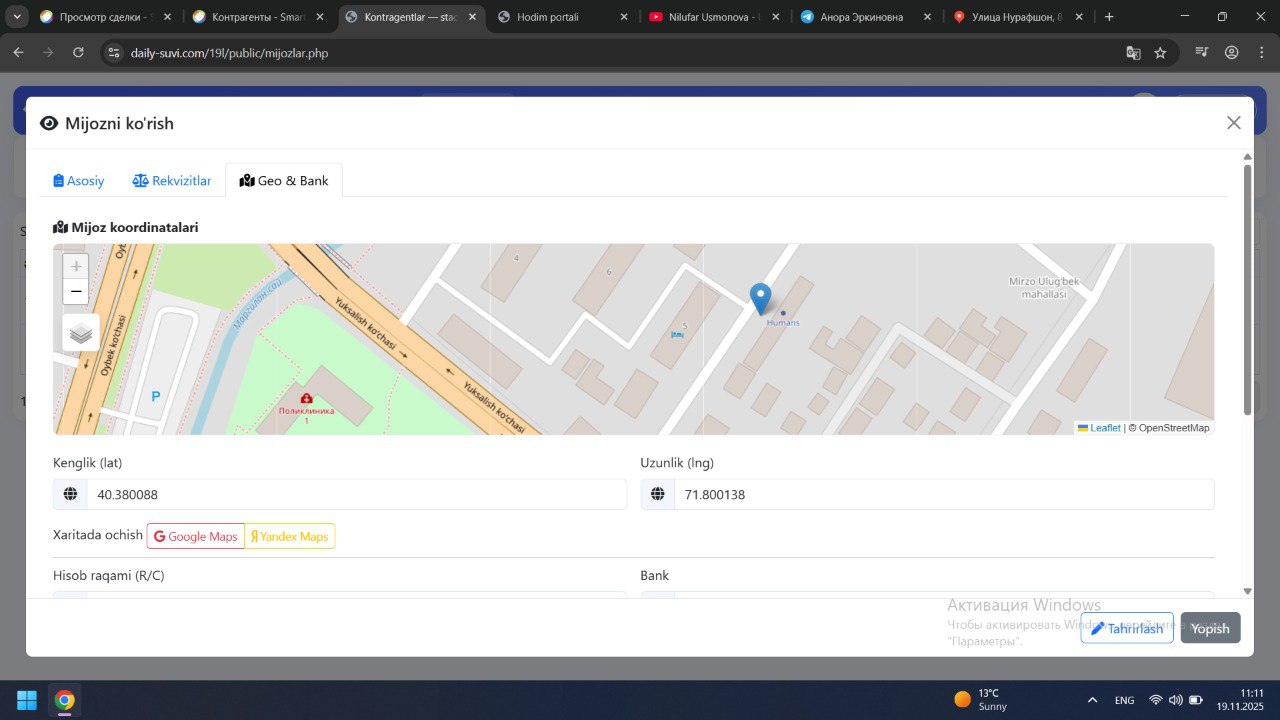Viewport: 1280px width, 720px height.
Task: Close the Mijozni ko'rish dialog with X
Action: [x=1234, y=123]
